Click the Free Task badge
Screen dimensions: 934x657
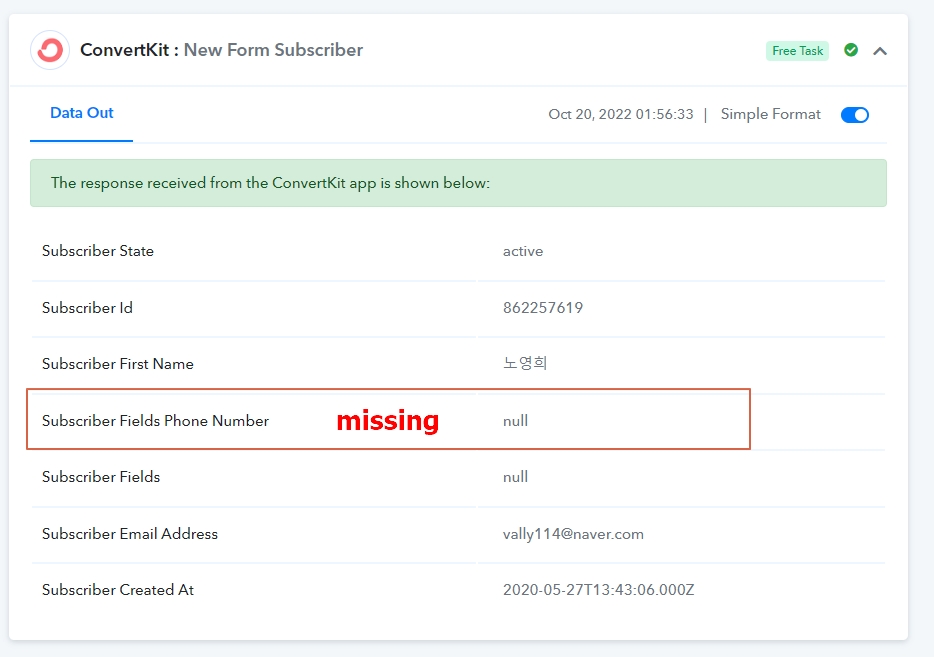coord(797,51)
